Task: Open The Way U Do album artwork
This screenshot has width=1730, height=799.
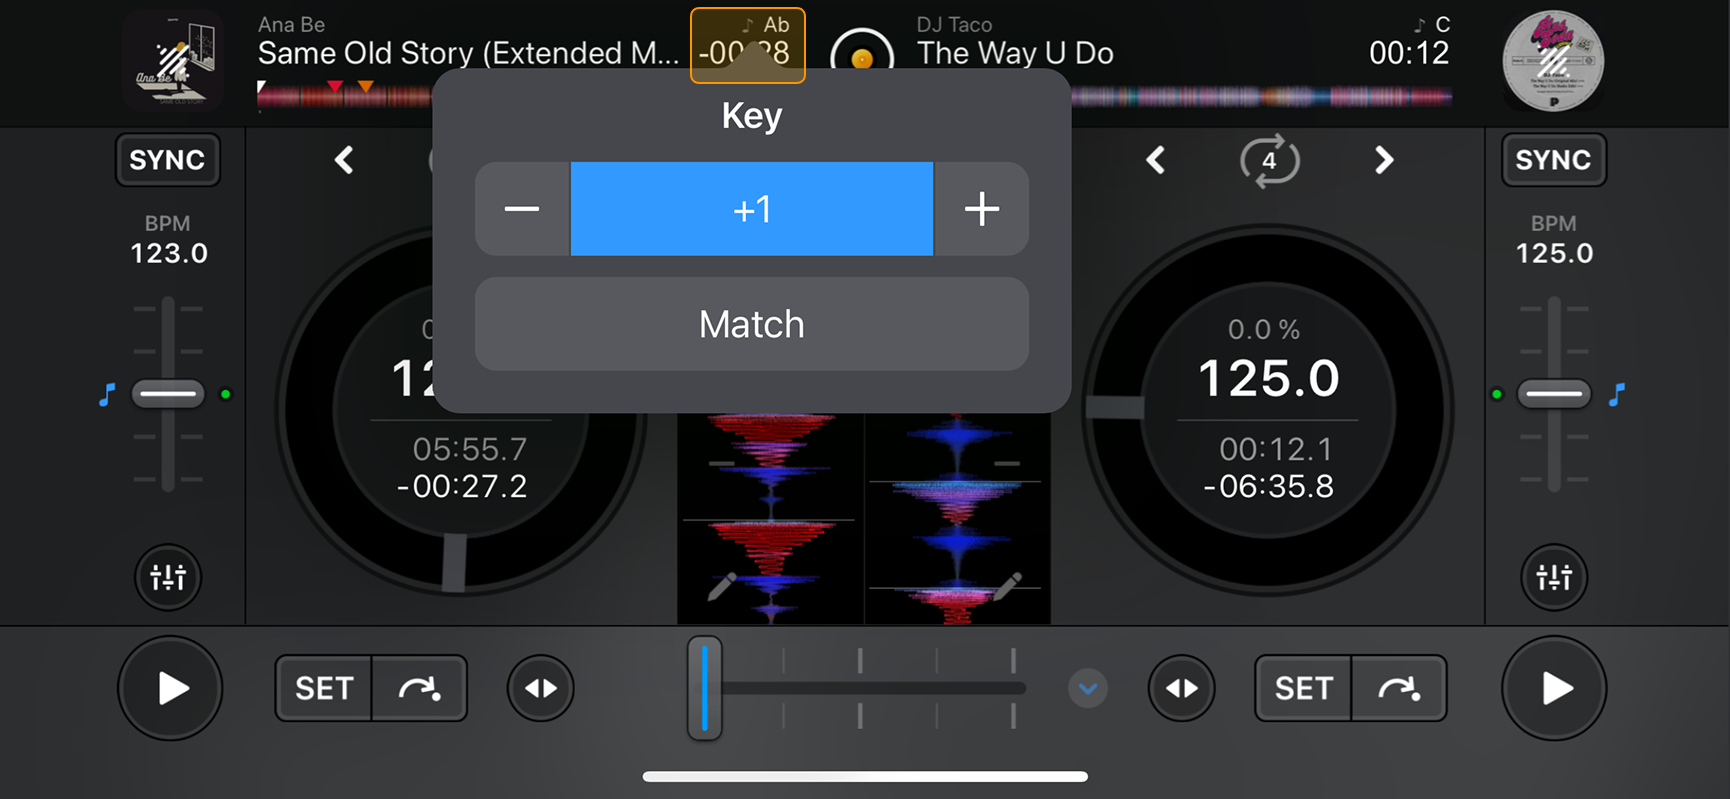Action: click(1552, 60)
